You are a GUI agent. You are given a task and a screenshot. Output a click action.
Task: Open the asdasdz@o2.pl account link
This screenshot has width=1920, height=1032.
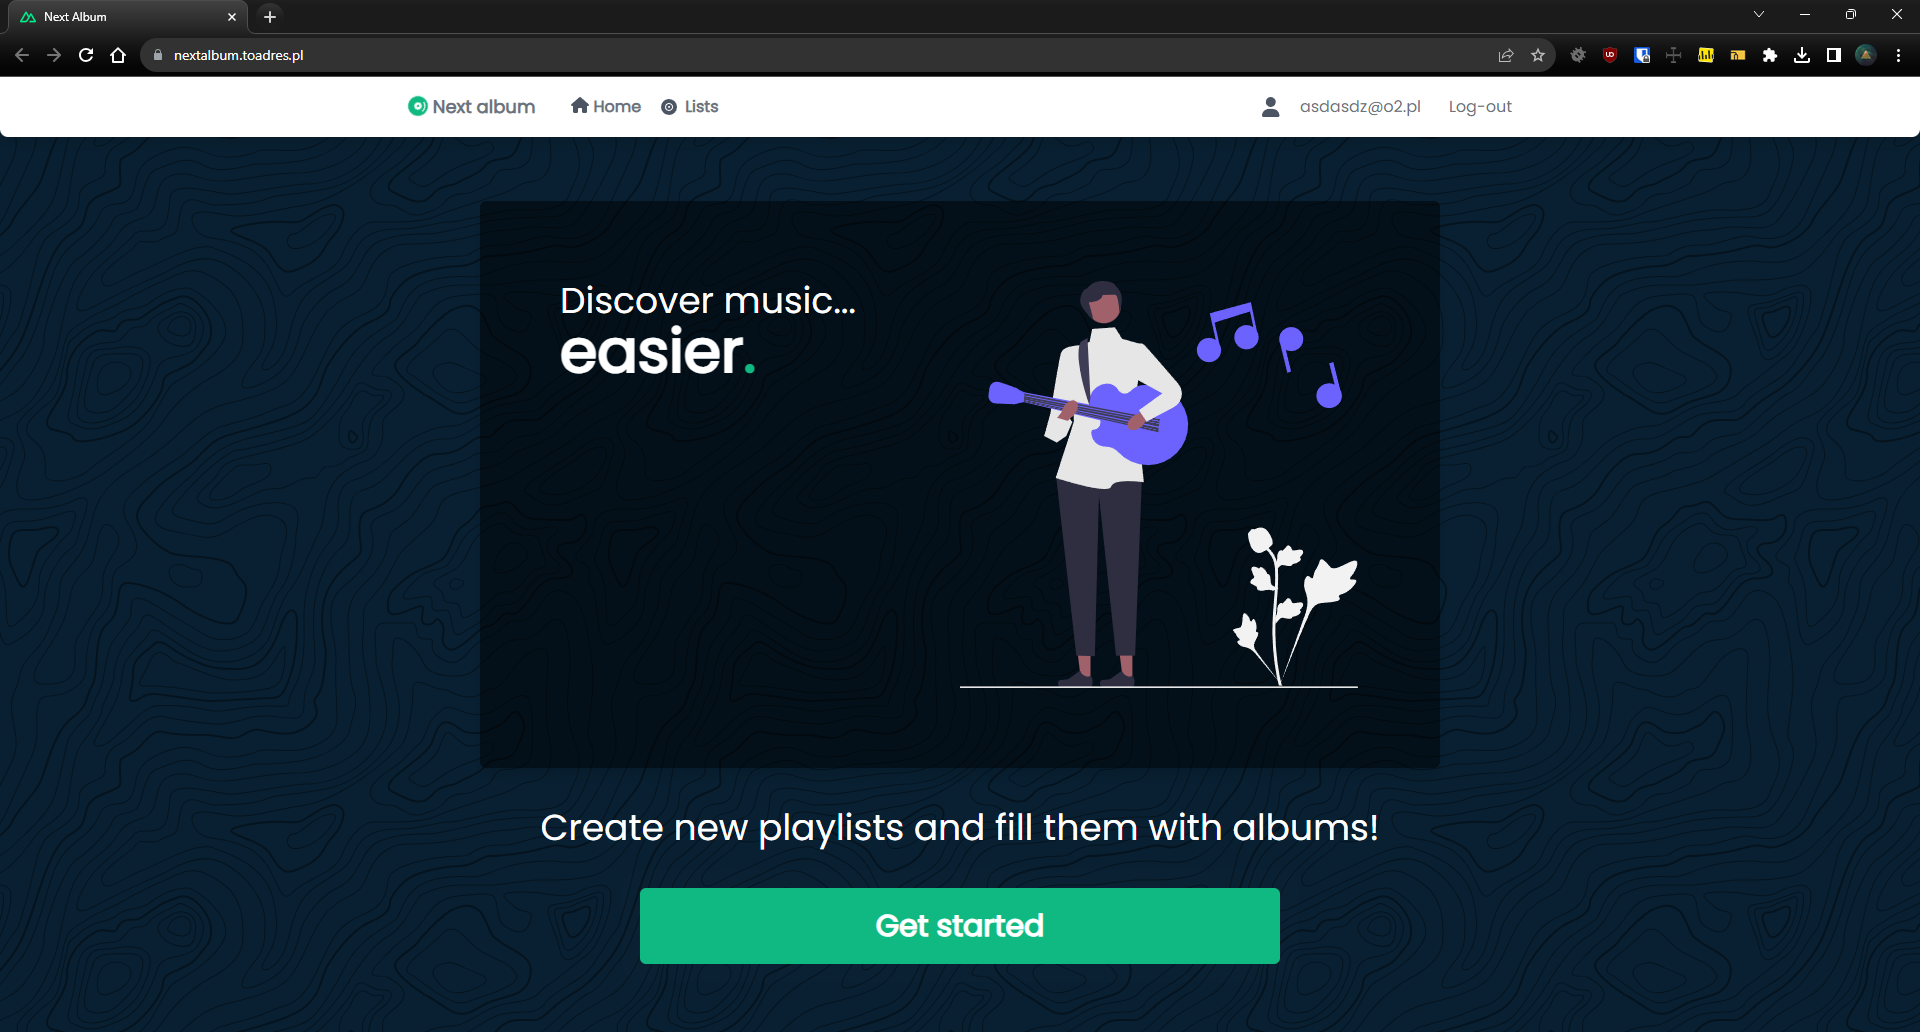point(1360,106)
